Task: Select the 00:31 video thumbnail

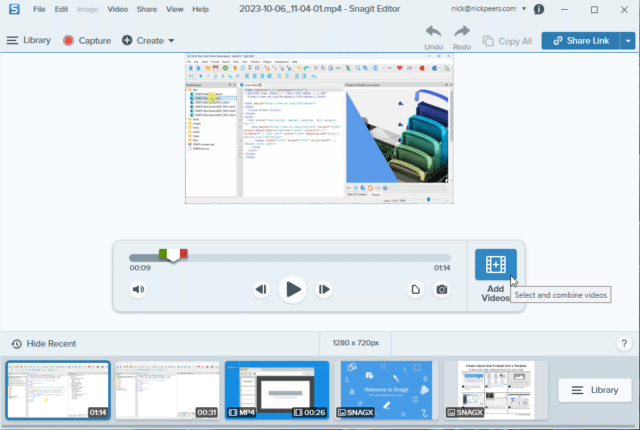Action: tap(167, 390)
